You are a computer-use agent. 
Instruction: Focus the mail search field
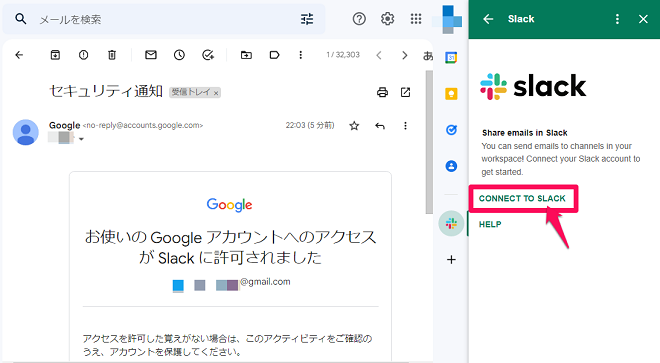[x=164, y=19]
